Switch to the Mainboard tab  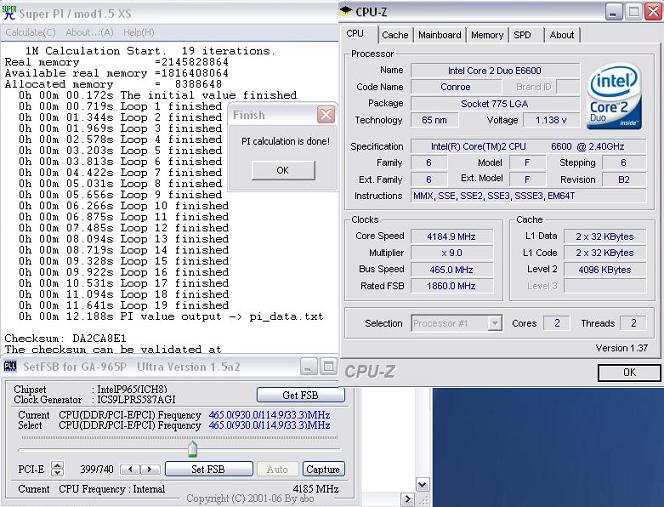[x=439, y=35]
